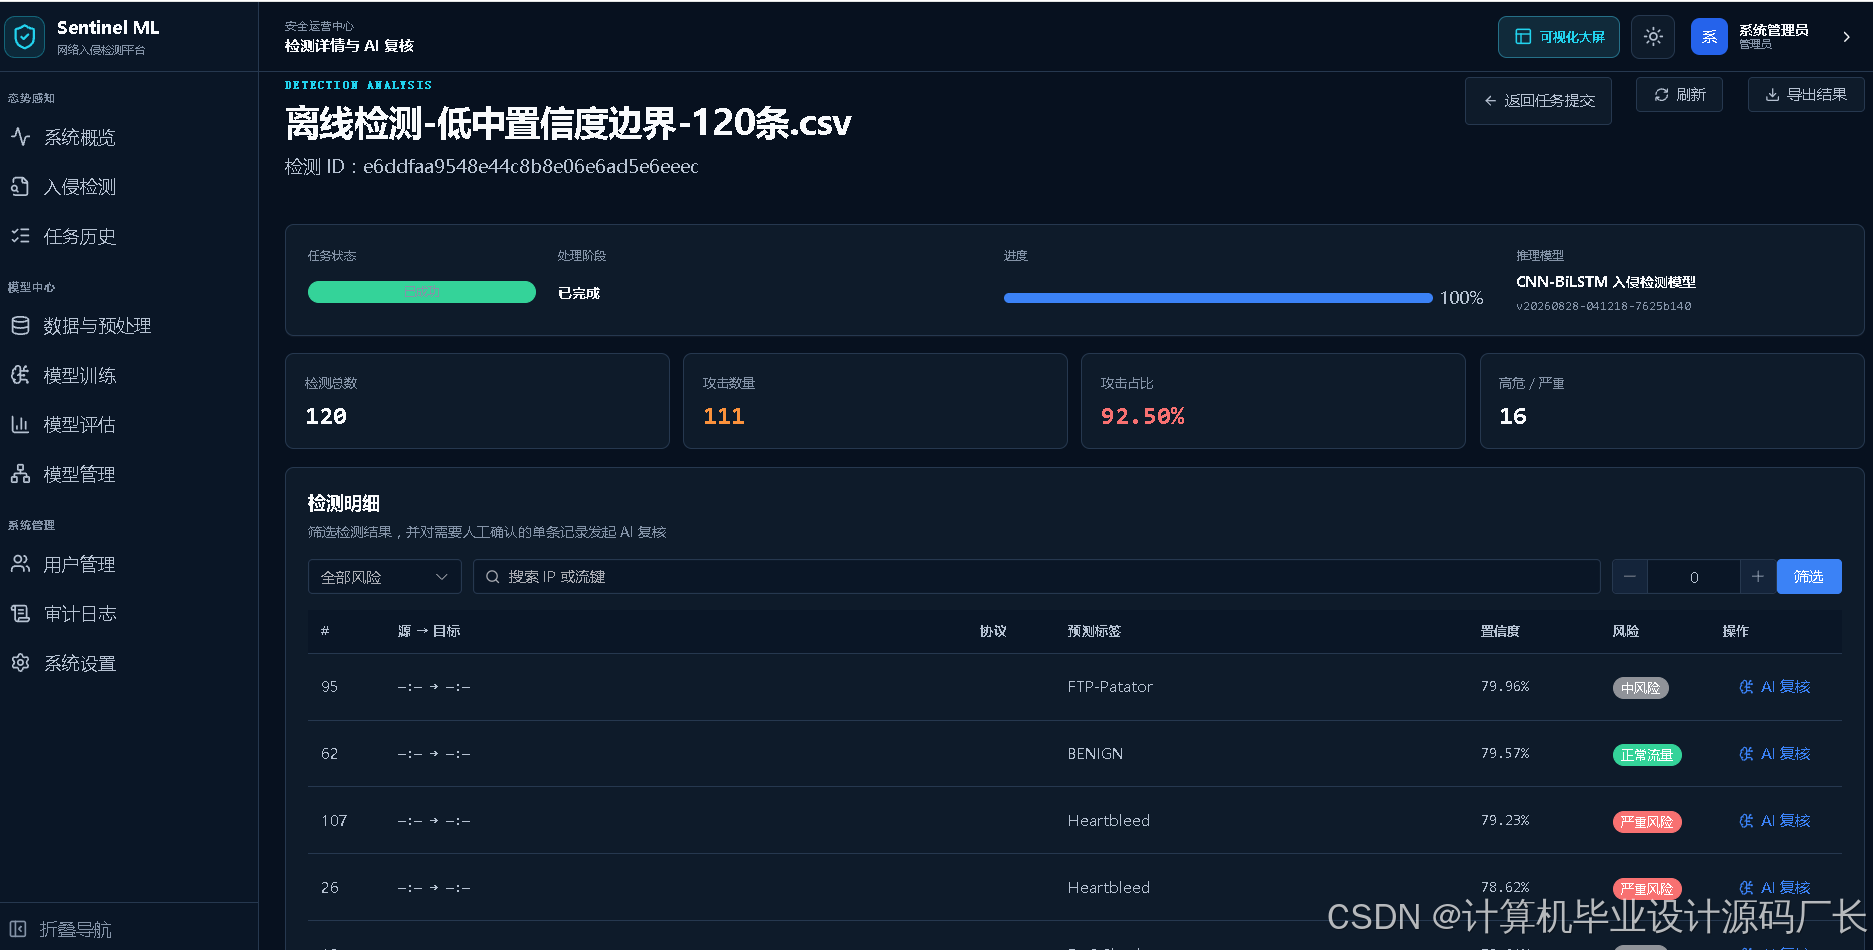Click the 用户管理 people icon
This screenshot has height=950, width=1873.
pos(20,564)
